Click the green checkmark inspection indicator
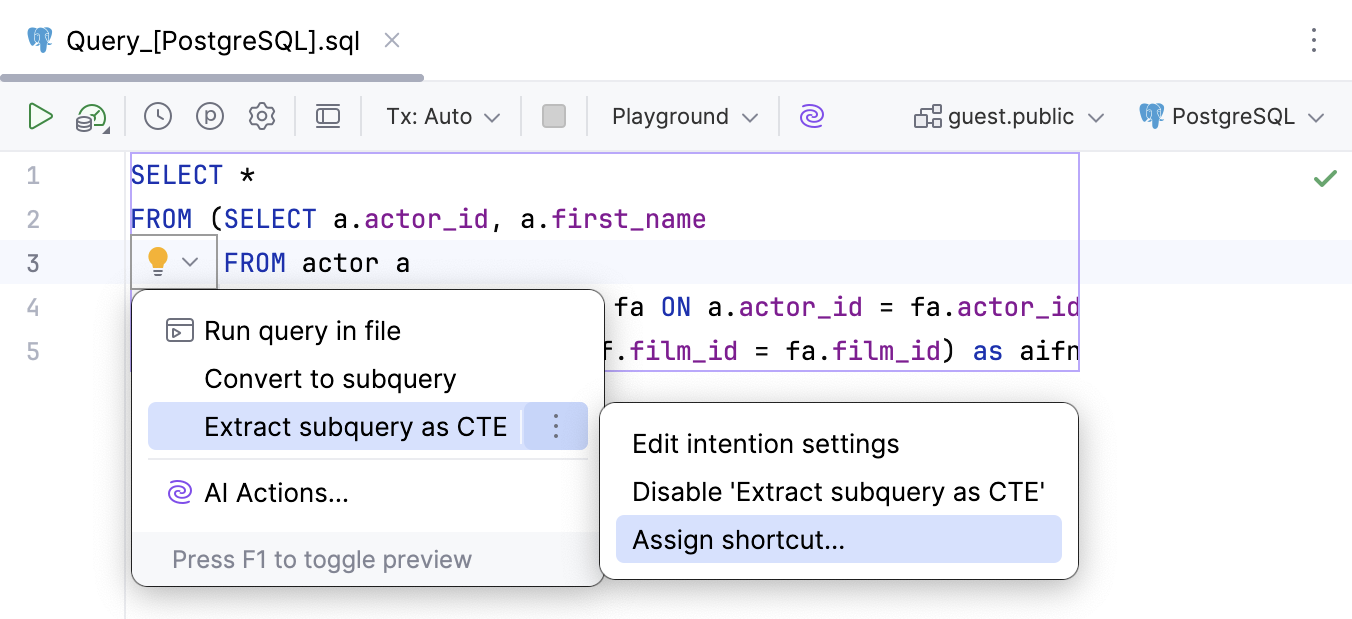Image resolution: width=1352 pixels, height=619 pixels. [1326, 178]
